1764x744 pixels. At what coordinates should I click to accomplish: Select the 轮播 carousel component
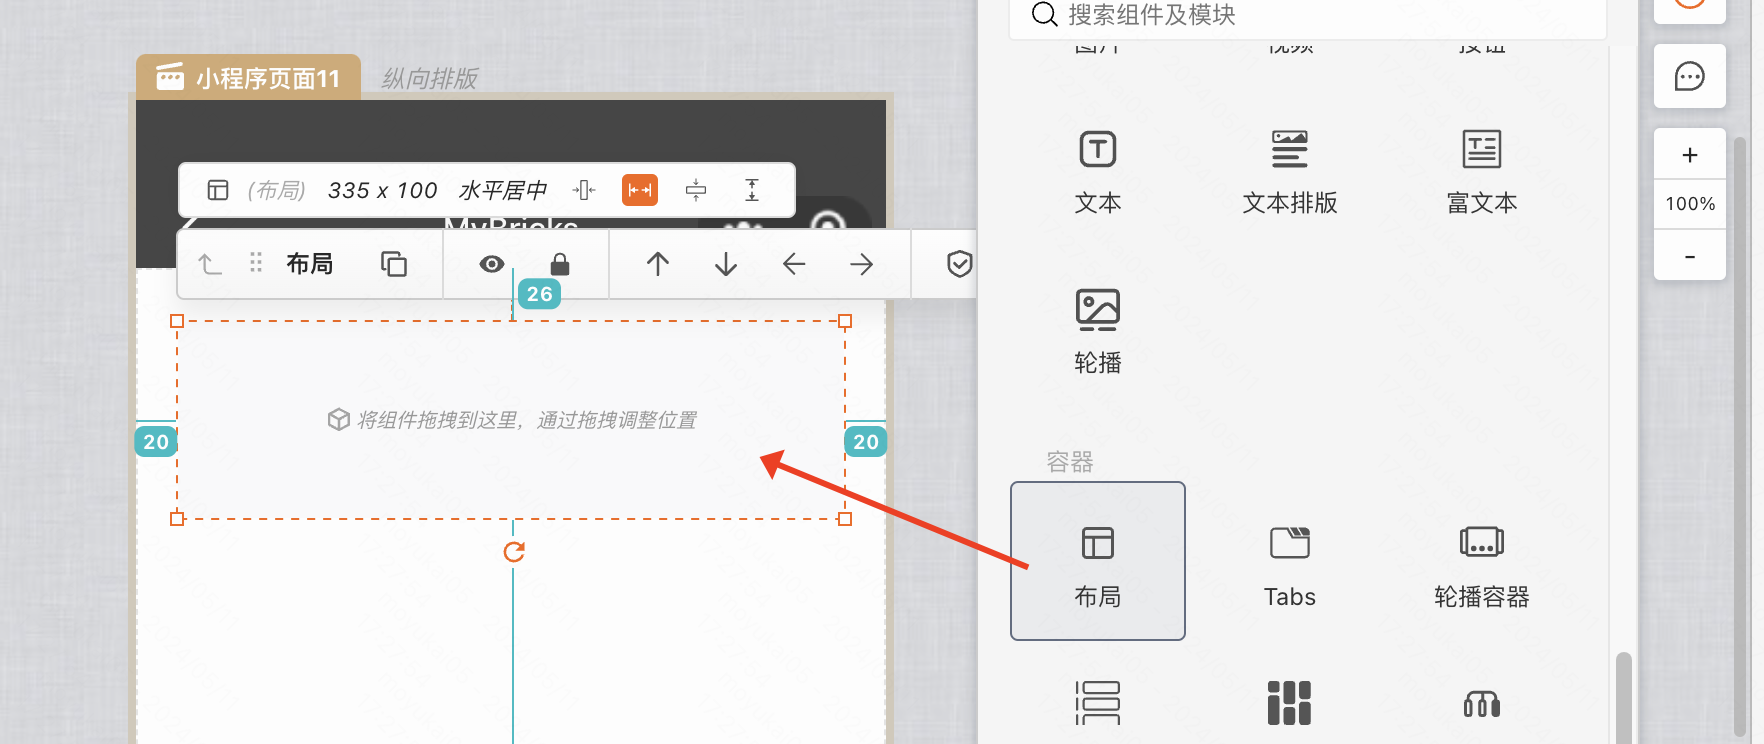click(x=1098, y=332)
